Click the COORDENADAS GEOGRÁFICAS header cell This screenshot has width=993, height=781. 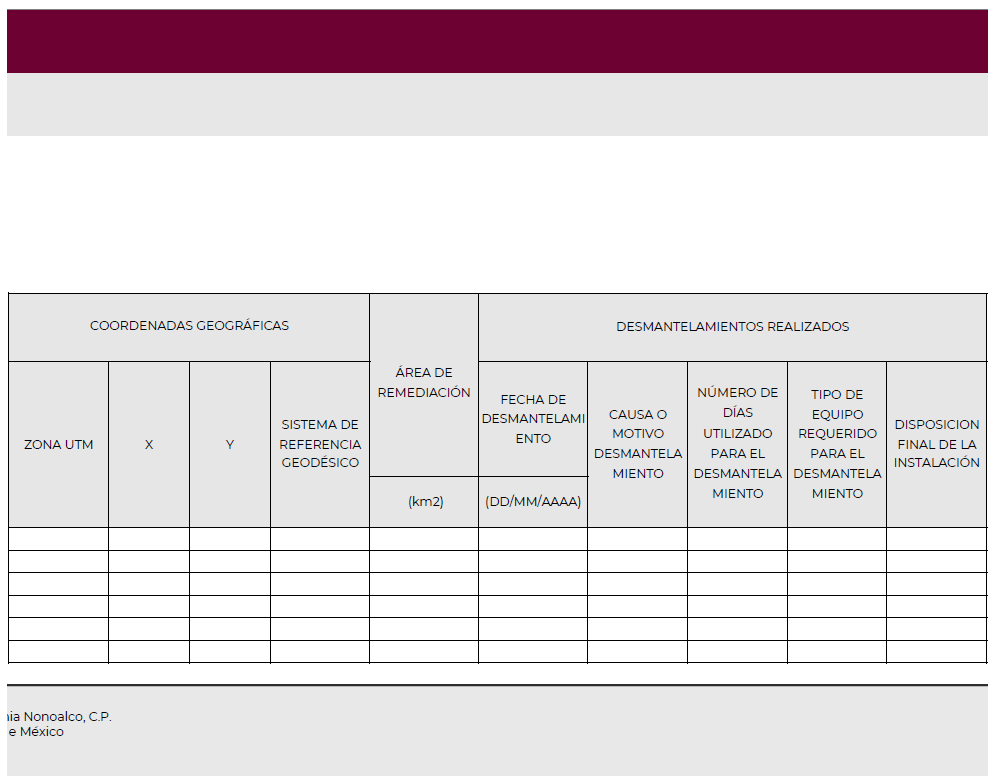pos(189,326)
